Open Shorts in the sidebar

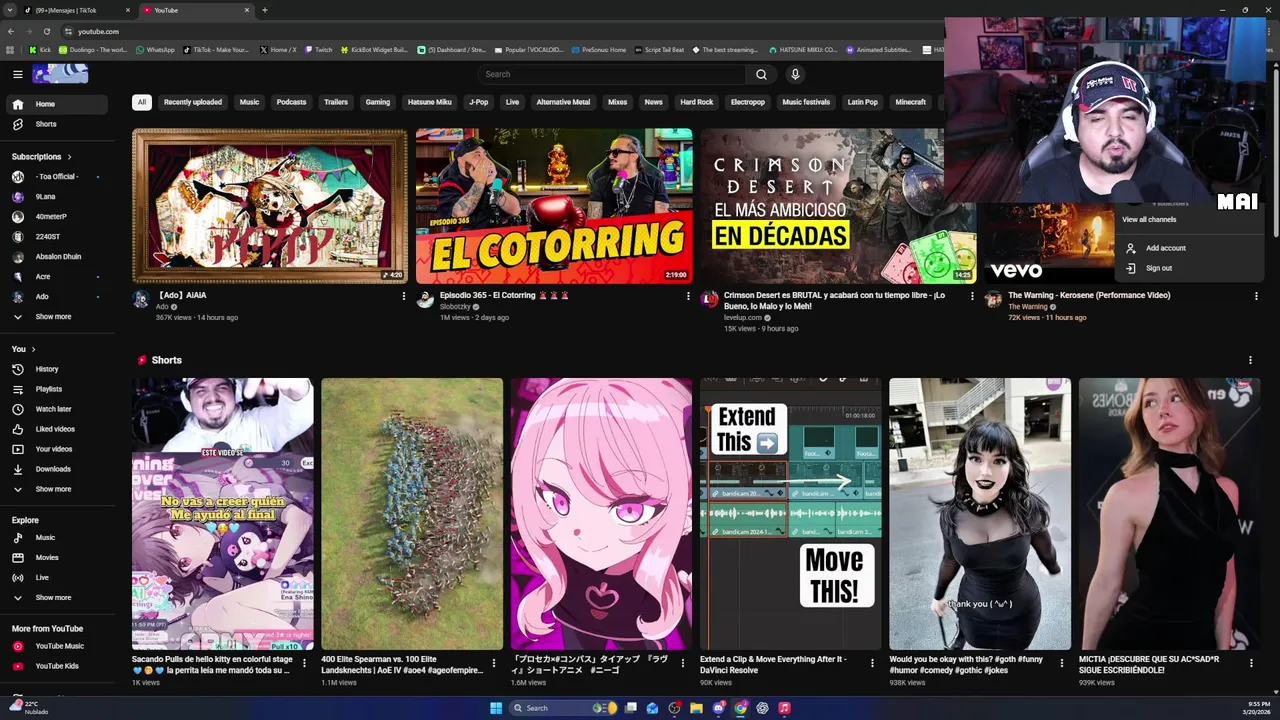pyautogui.click(x=56, y=124)
